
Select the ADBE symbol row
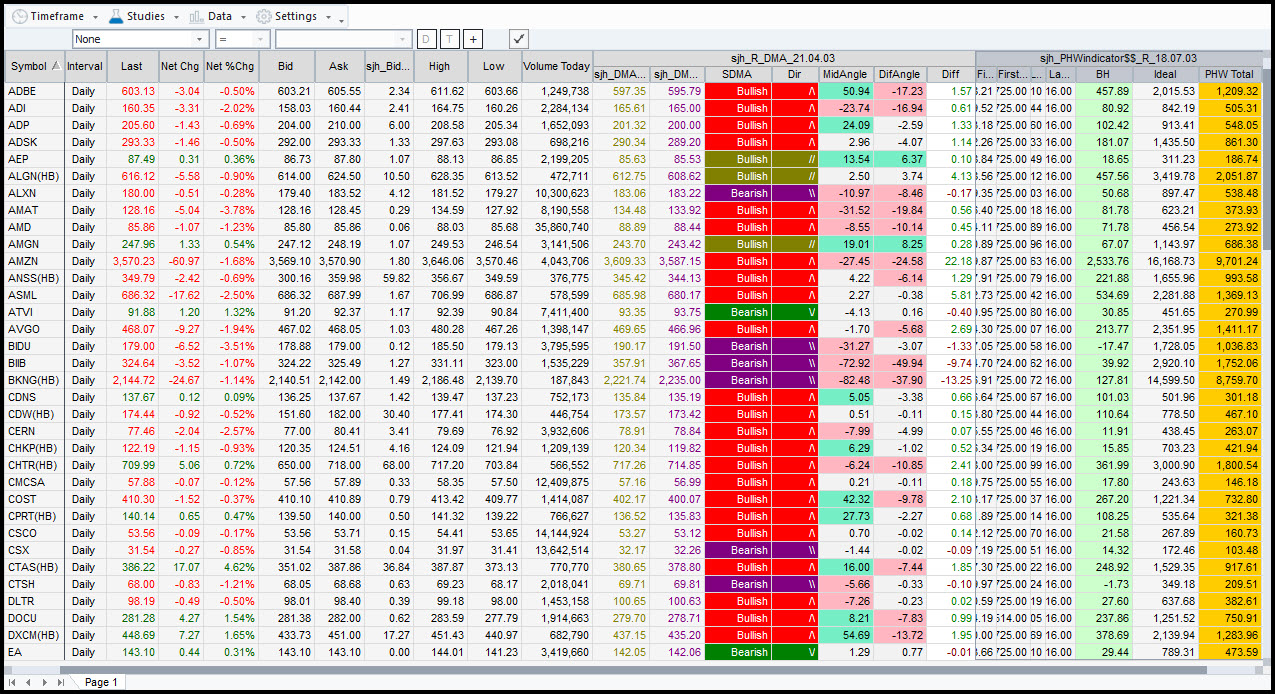pyautogui.click(x=35, y=91)
